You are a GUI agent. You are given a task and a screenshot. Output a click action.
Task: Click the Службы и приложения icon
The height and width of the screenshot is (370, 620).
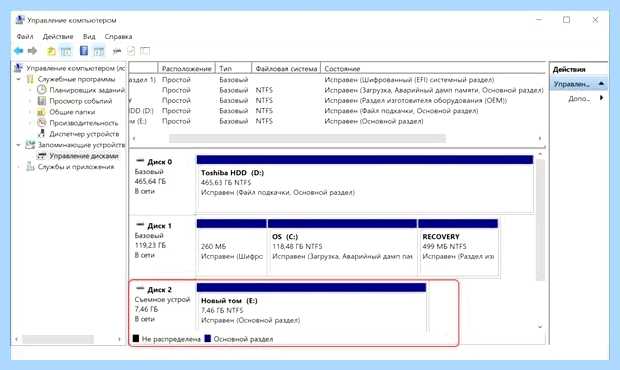point(30,166)
